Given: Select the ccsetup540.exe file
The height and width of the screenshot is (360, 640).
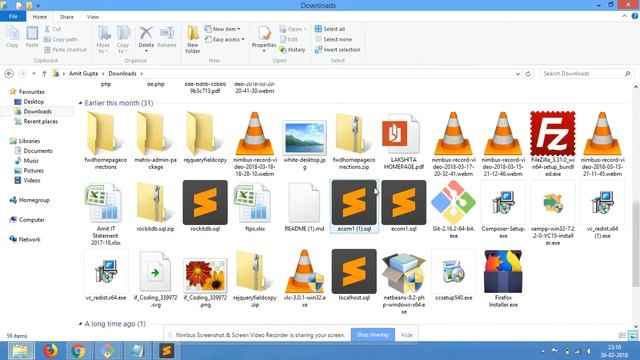Looking at the screenshot, I should click(x=453, y=276).
